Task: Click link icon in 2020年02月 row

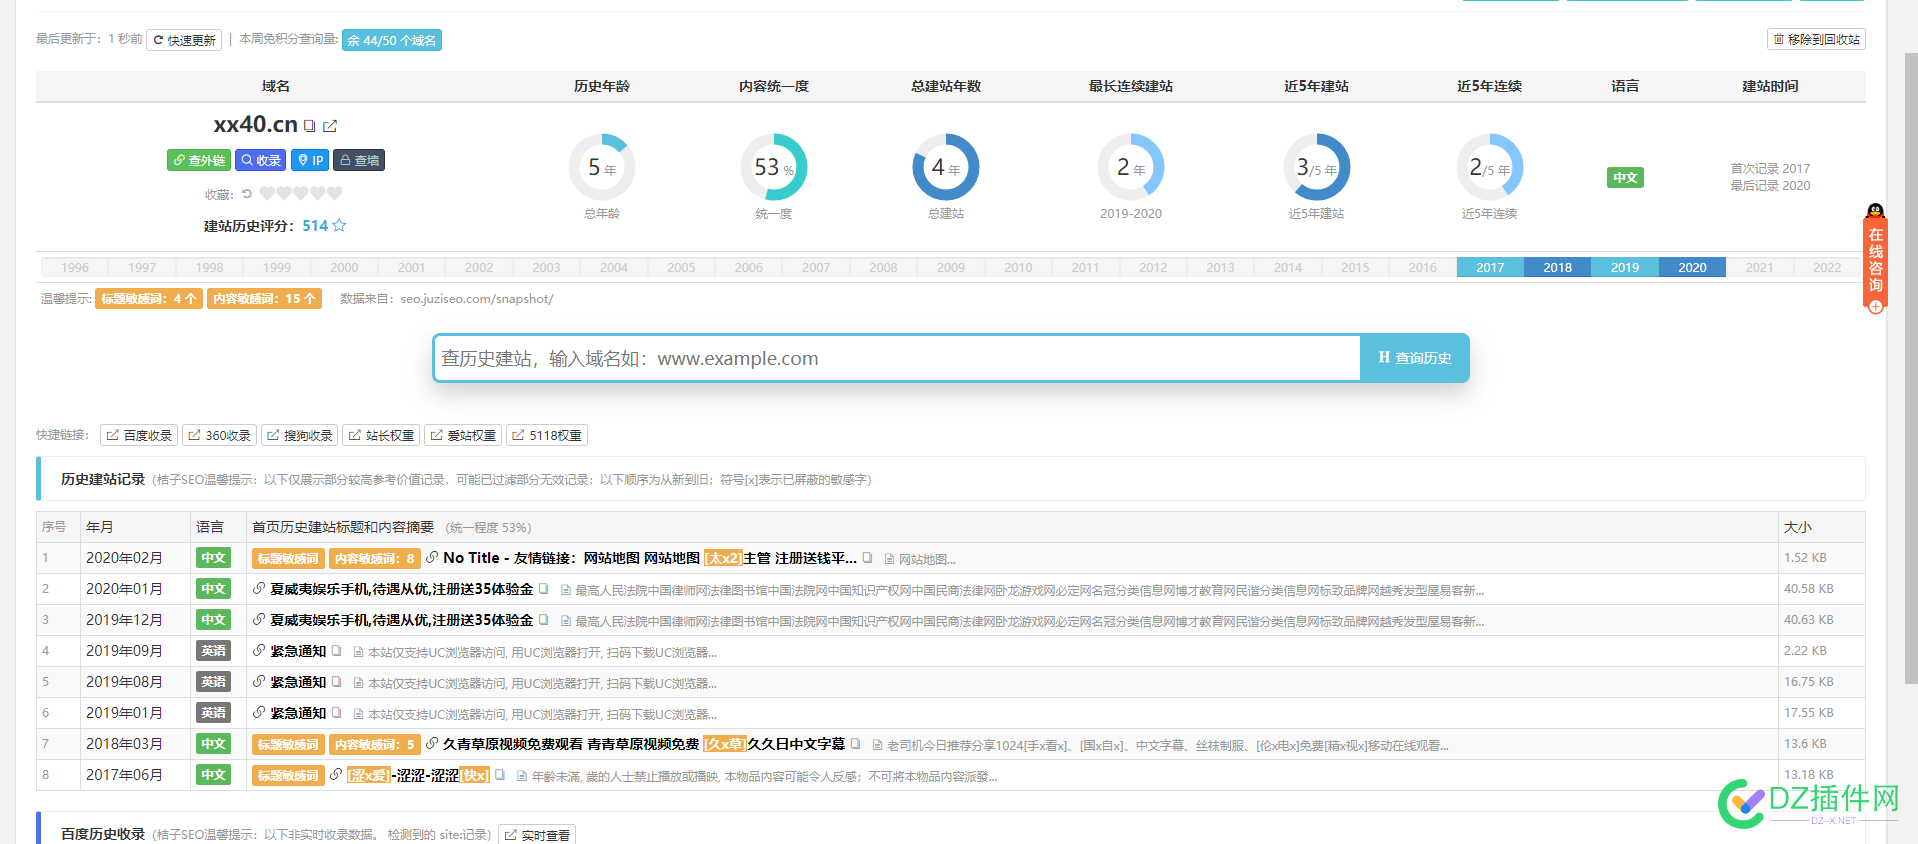Action: [x=432, y=558]
